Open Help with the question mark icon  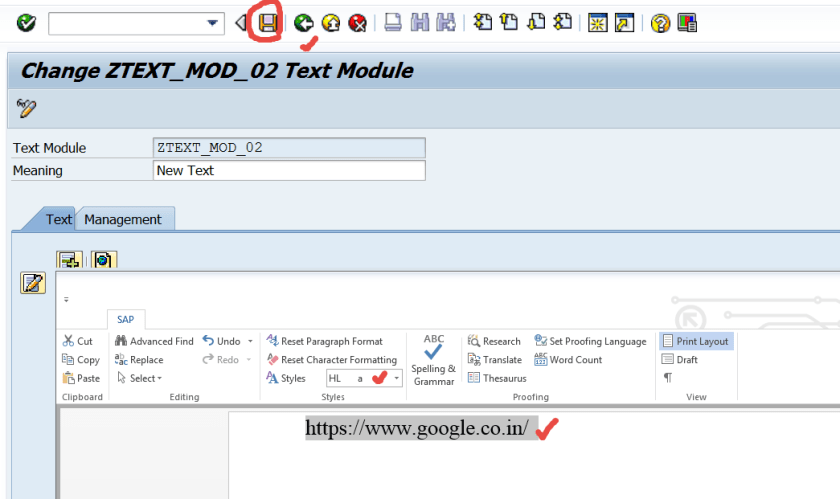tap(660, 23)
